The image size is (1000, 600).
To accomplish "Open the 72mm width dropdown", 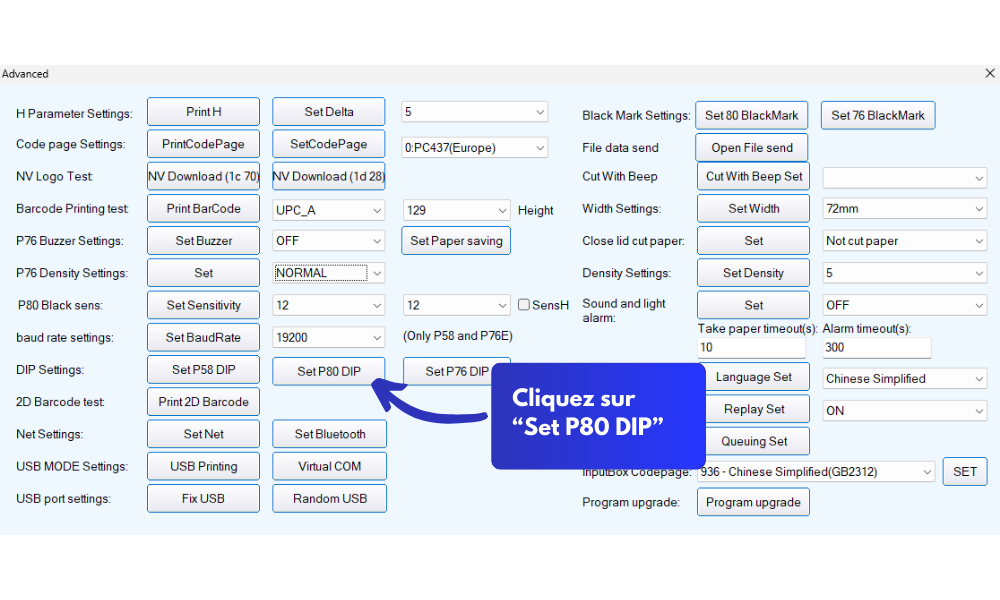I will (x=905, y=209).
